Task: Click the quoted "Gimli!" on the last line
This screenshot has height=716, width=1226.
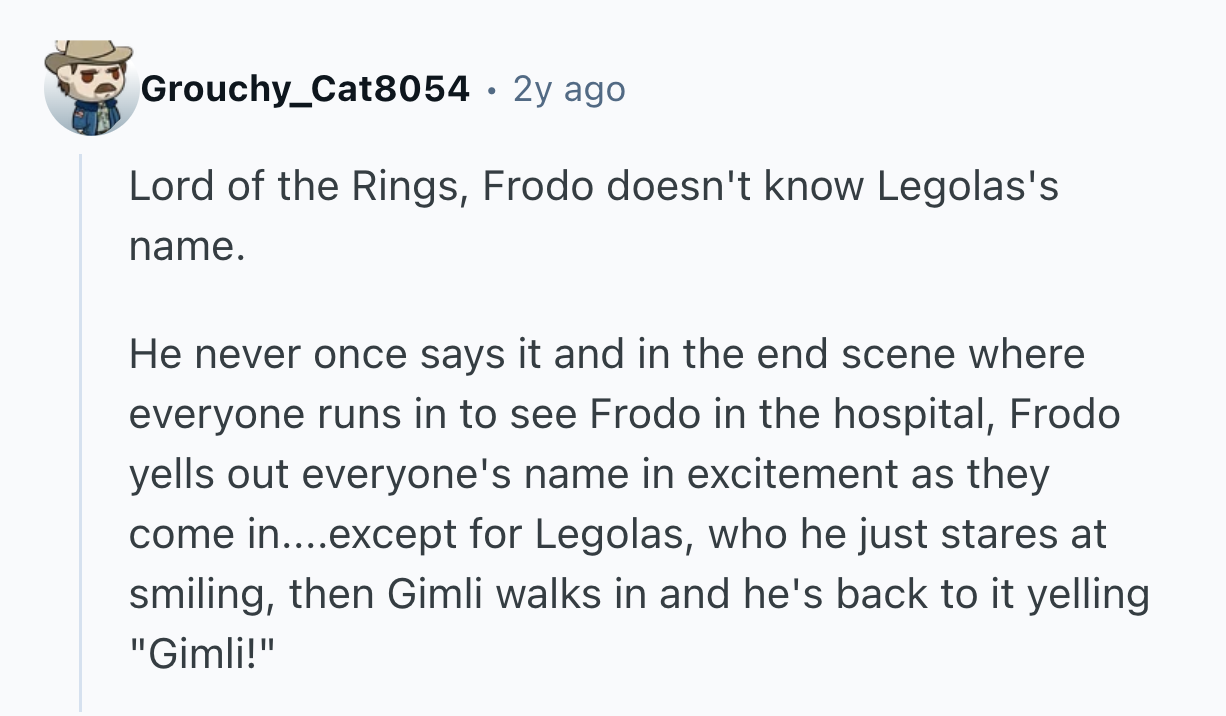Action: (205, 653)
